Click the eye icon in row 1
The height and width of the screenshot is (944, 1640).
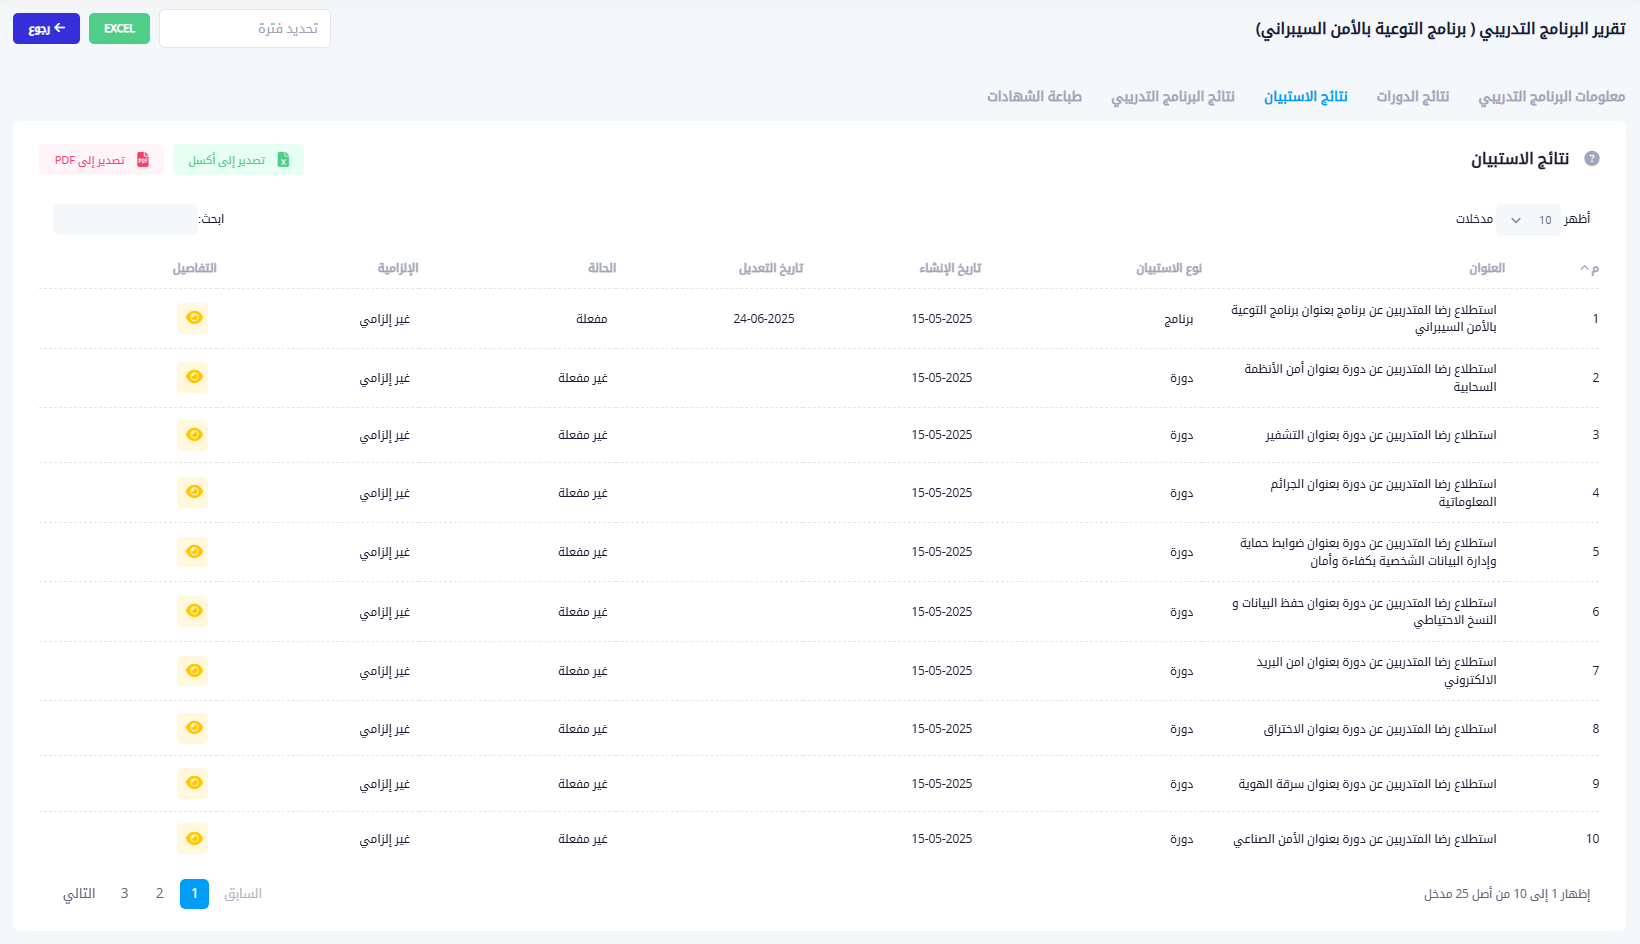click(193, 318)
